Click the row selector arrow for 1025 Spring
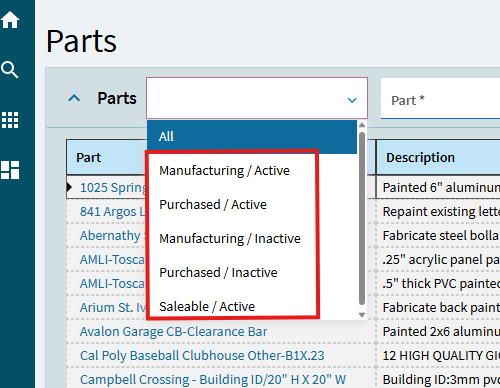500x388 pixels. point(70,187)
